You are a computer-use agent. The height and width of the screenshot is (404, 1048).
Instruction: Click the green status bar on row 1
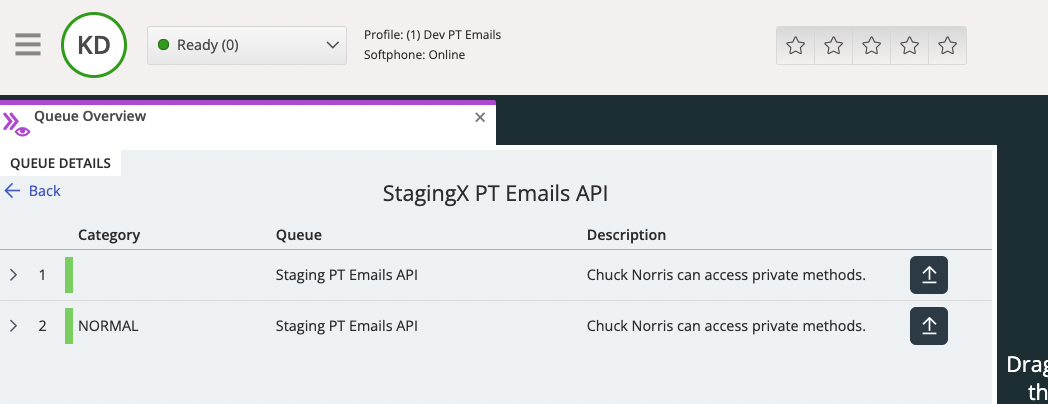[x=69, y=275]
